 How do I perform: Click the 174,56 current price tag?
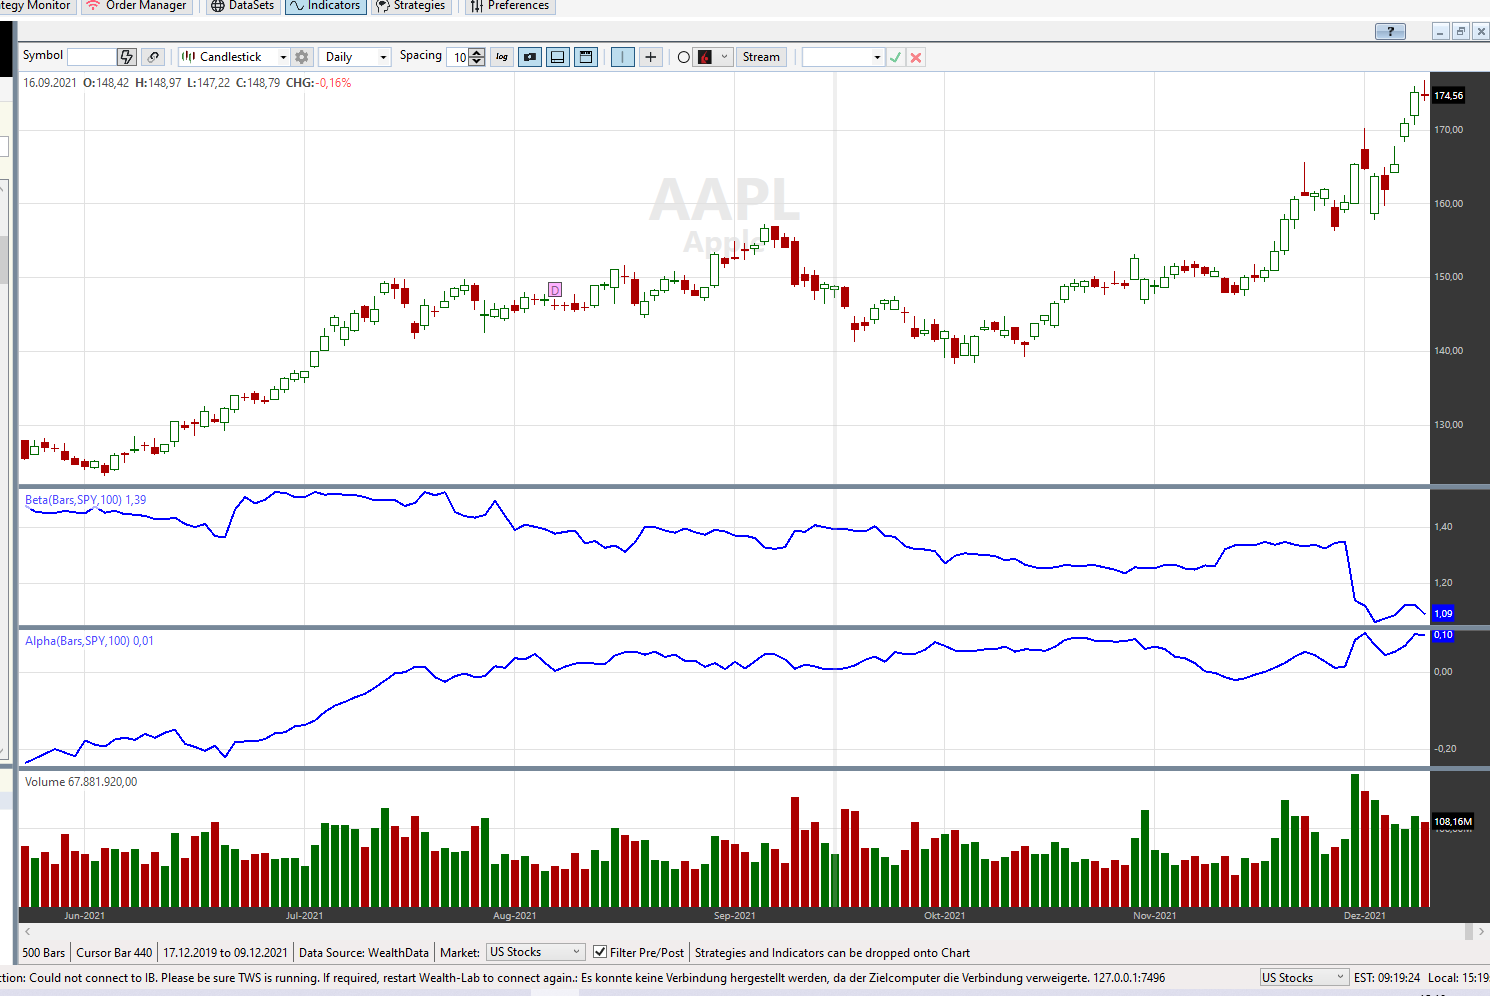coord(1448,96)
